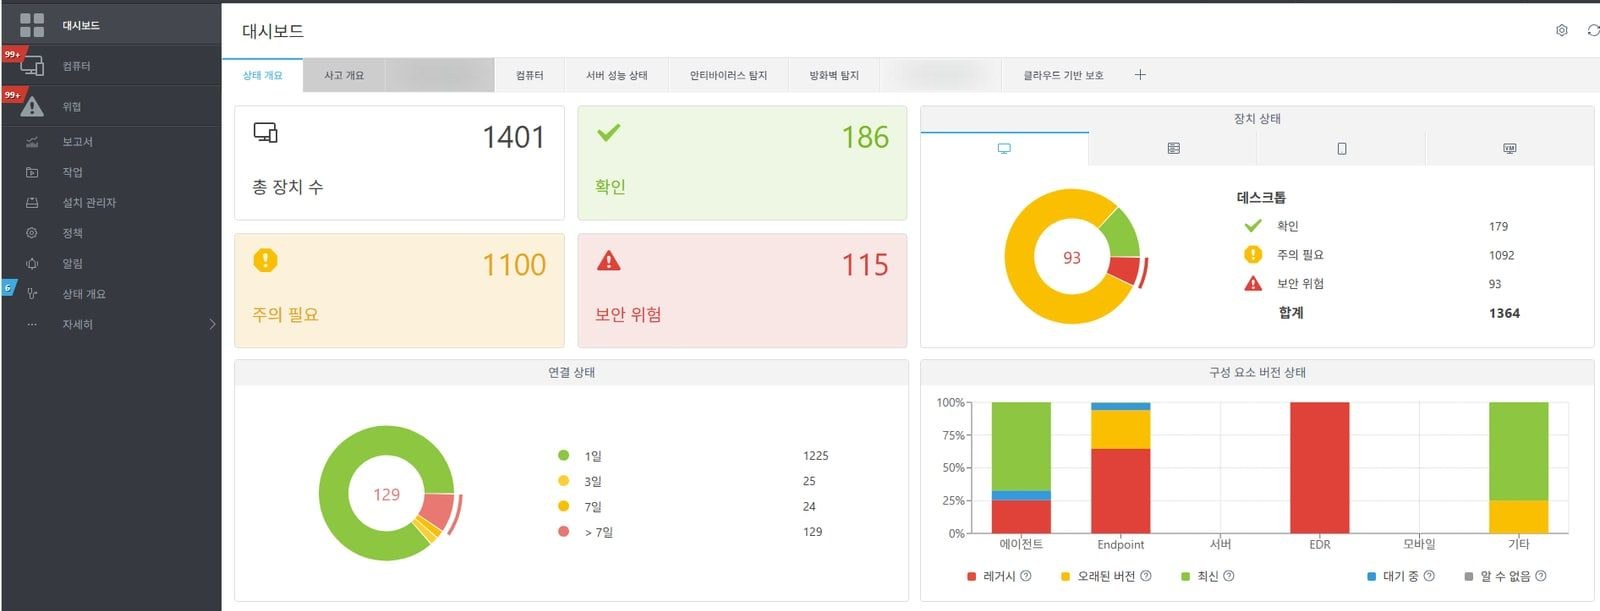Click the 주의 필요 row value 1092
Image resolution: width=1600 pixels, height=611 pixels.
(1501, 255)
